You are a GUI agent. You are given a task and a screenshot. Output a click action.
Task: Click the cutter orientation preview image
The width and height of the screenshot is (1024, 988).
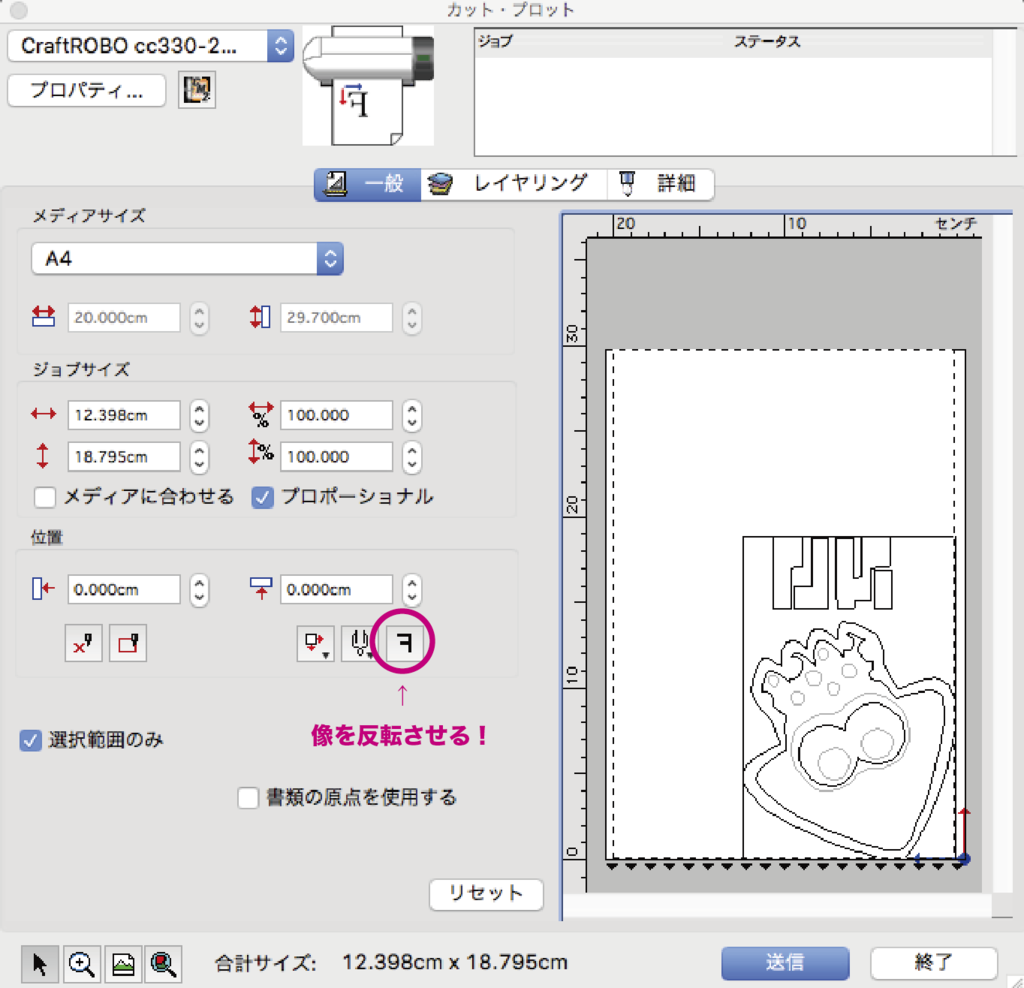pyautogui.click(x=368, y=86)
